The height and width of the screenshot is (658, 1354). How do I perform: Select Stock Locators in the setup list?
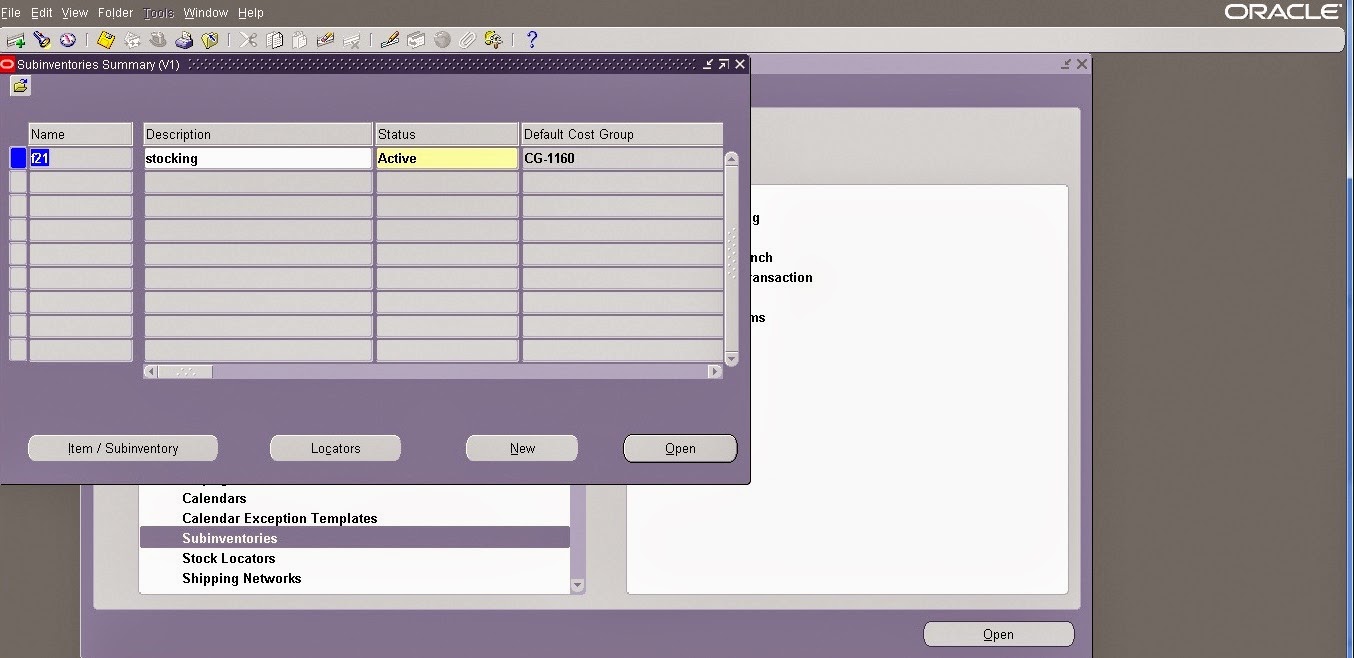229,558
